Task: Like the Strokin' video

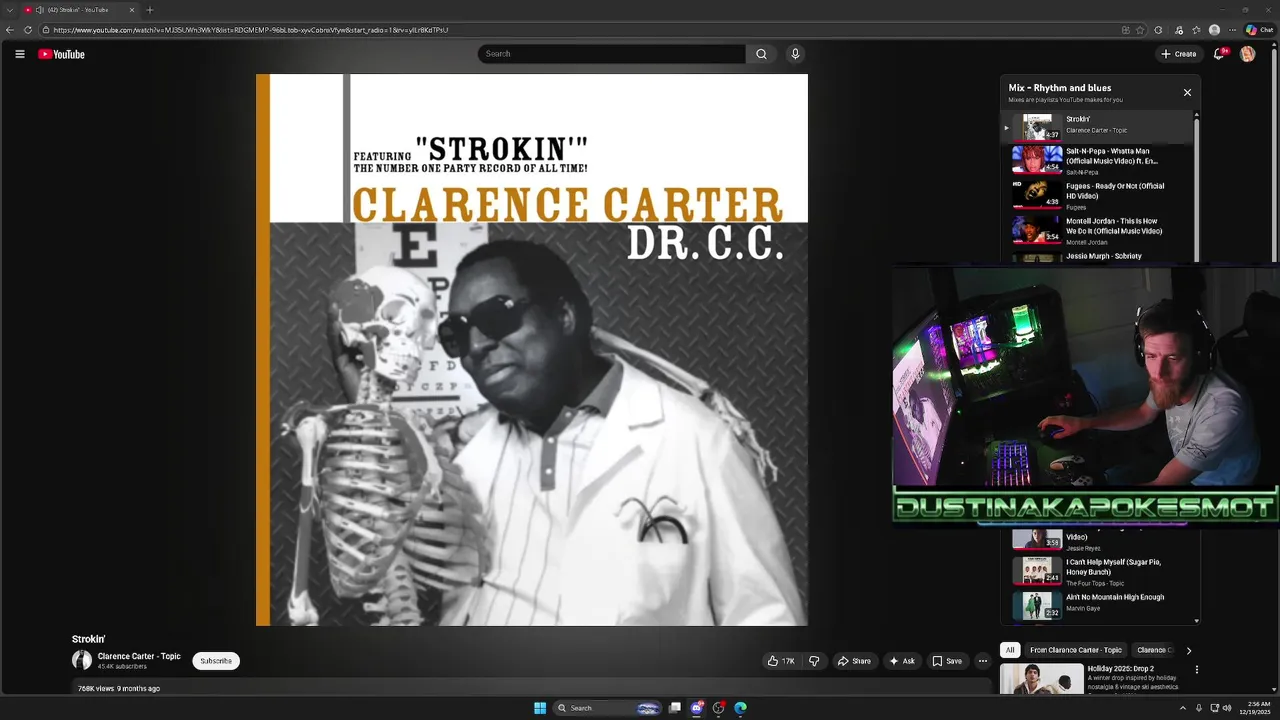Action: [781, 661]
